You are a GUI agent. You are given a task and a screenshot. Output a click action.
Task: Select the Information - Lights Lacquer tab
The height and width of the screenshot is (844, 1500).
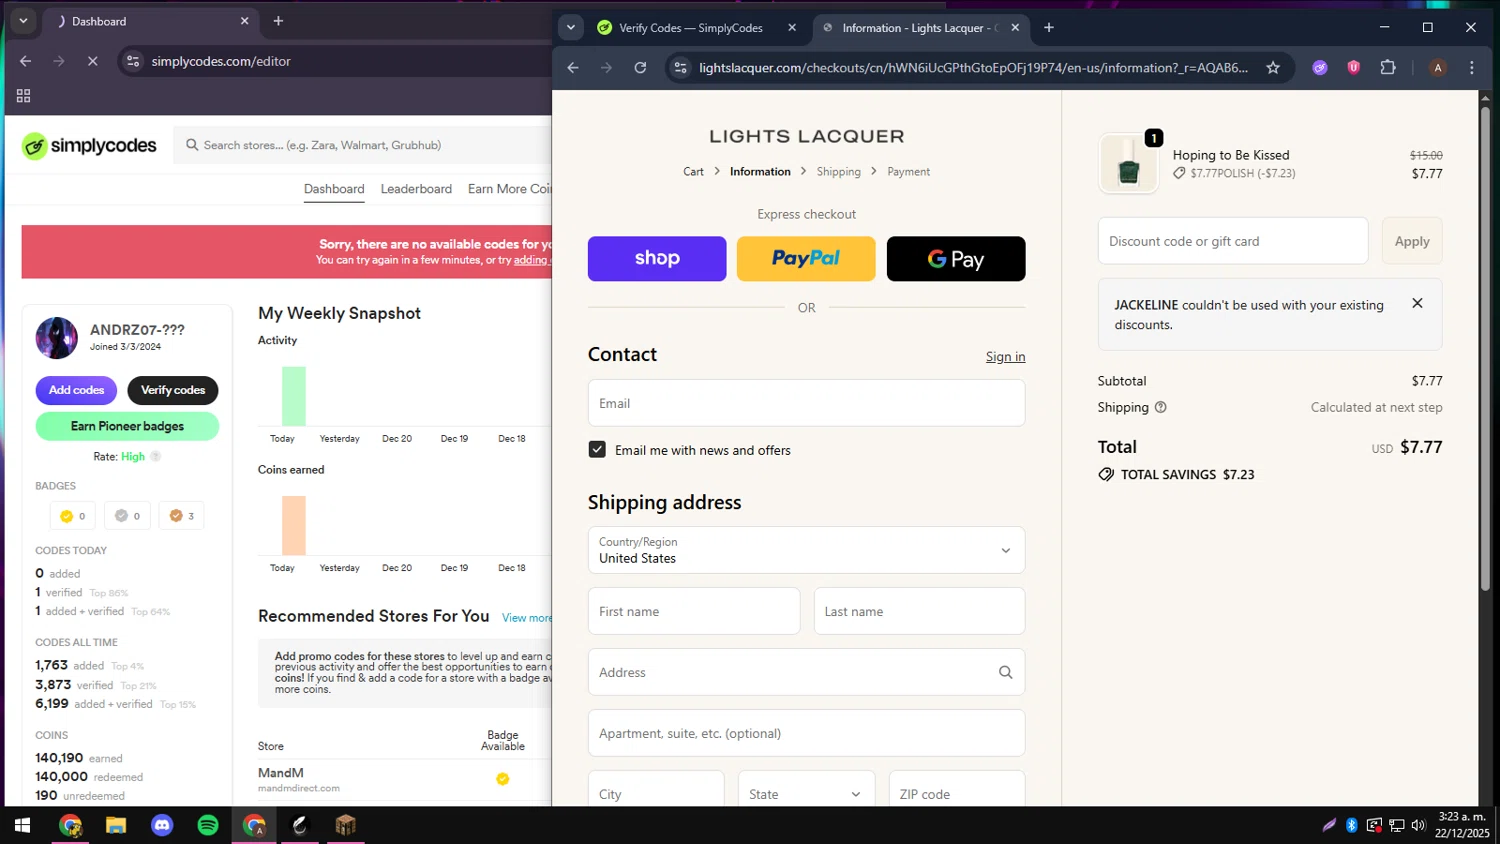920,28
